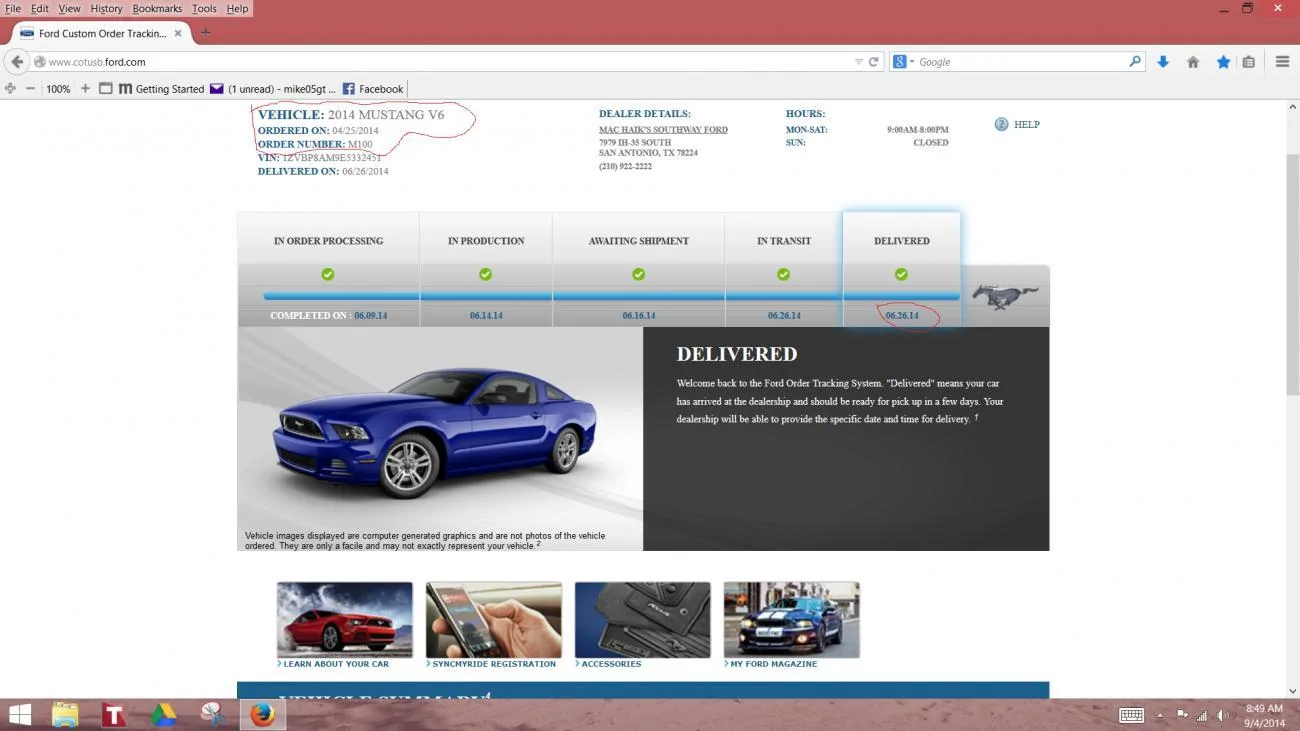Show hidden tray icons arrow
1300x731 pixels.
coord(1160,715)
